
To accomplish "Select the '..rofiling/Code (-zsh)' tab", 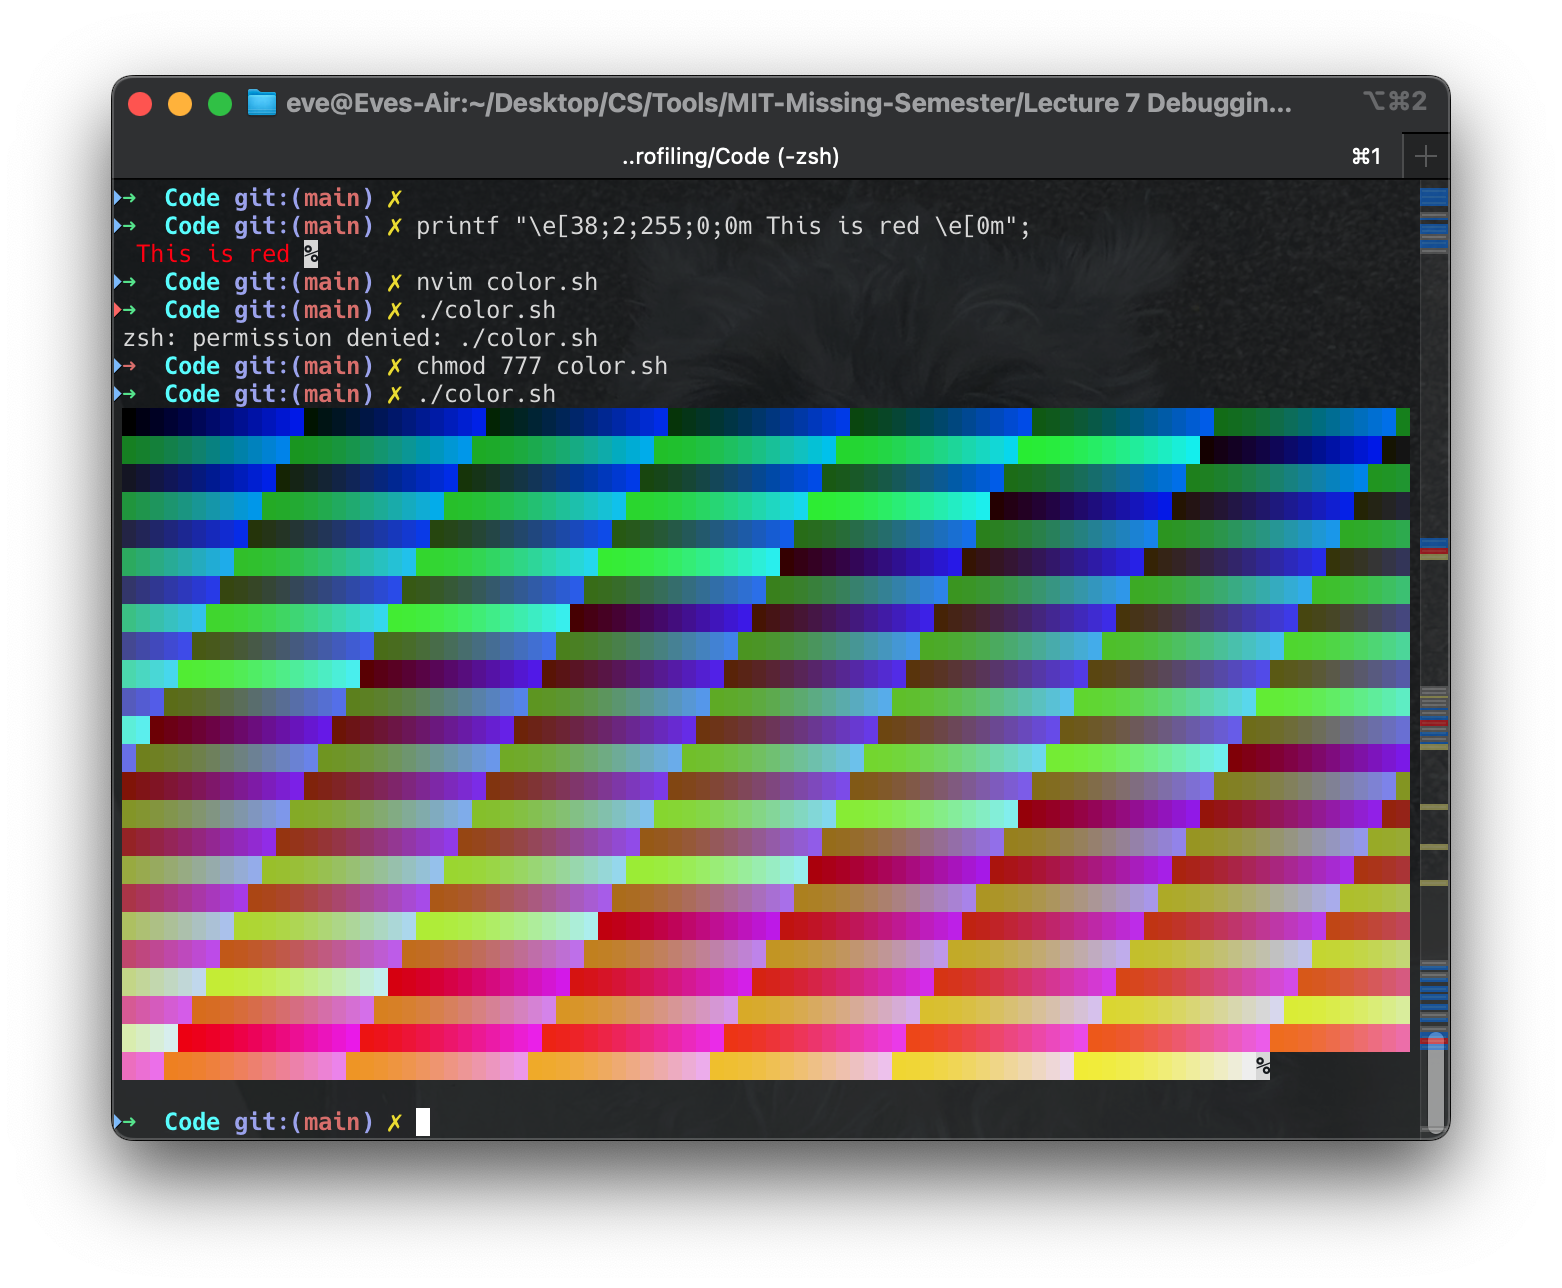I will pyautogui.click(x=730, y=155).
